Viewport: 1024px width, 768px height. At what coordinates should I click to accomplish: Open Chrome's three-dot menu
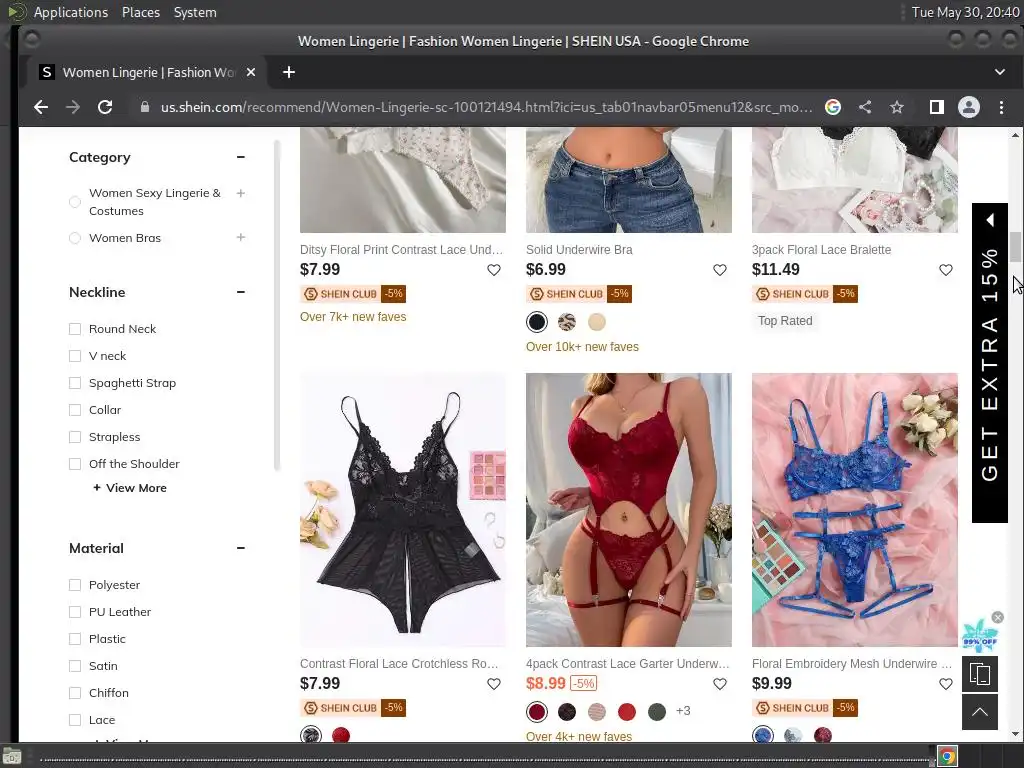click(1001, 107)
